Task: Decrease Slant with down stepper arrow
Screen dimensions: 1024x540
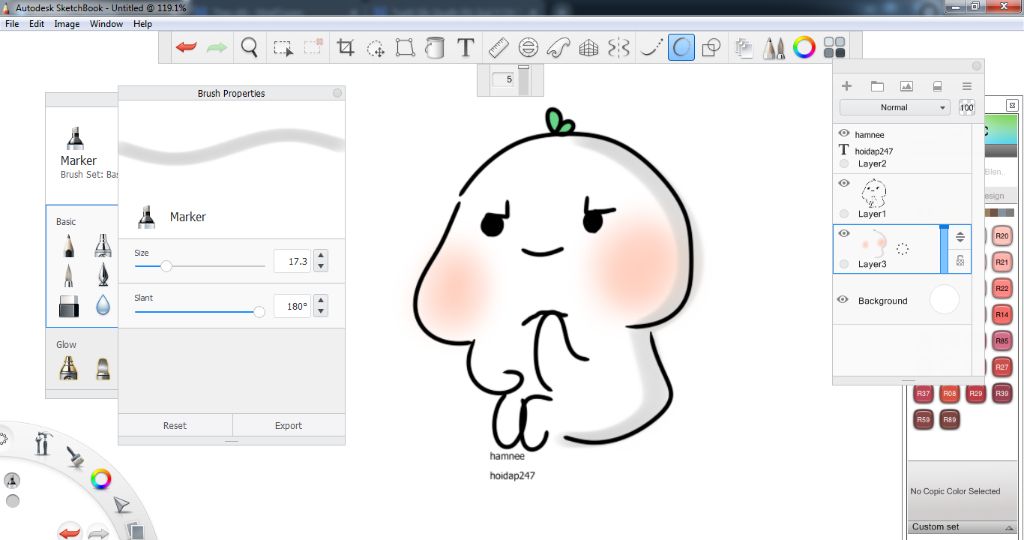Action: (x=320, y=311)
